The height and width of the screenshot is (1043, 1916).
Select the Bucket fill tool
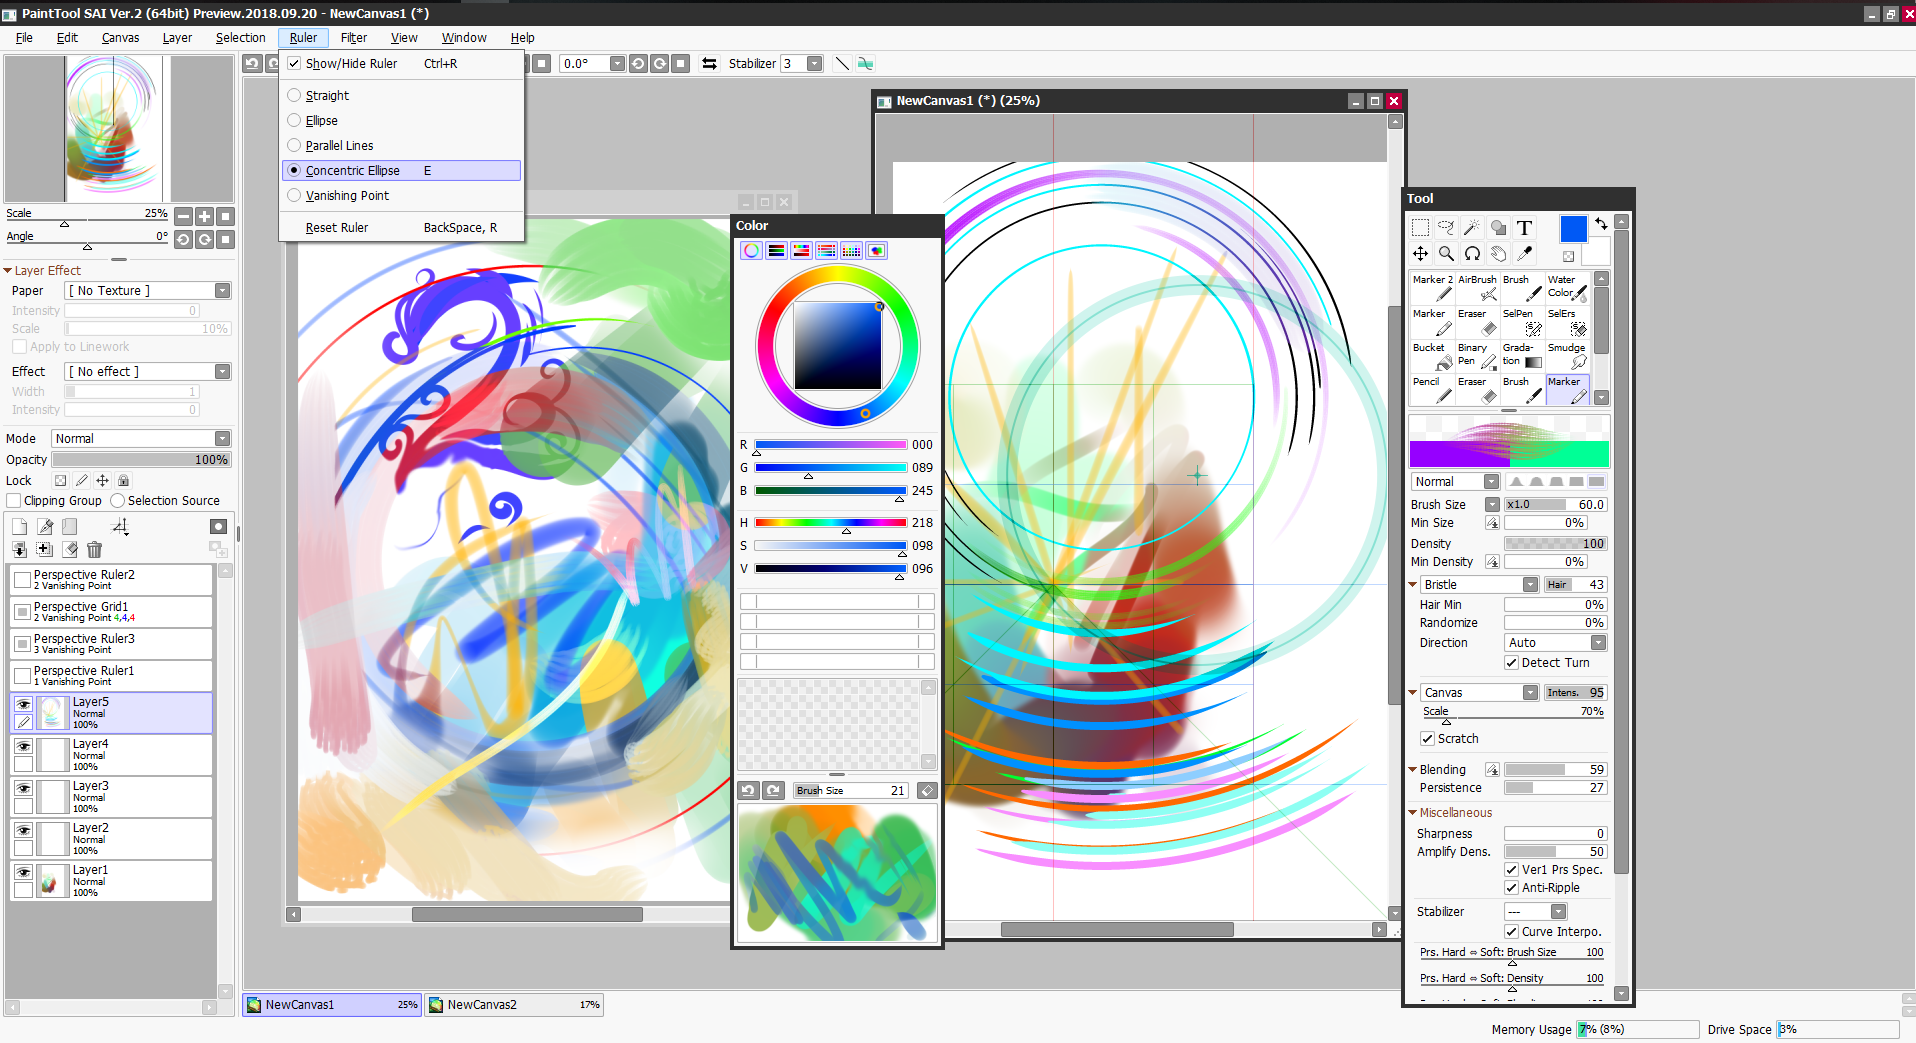1431,355
